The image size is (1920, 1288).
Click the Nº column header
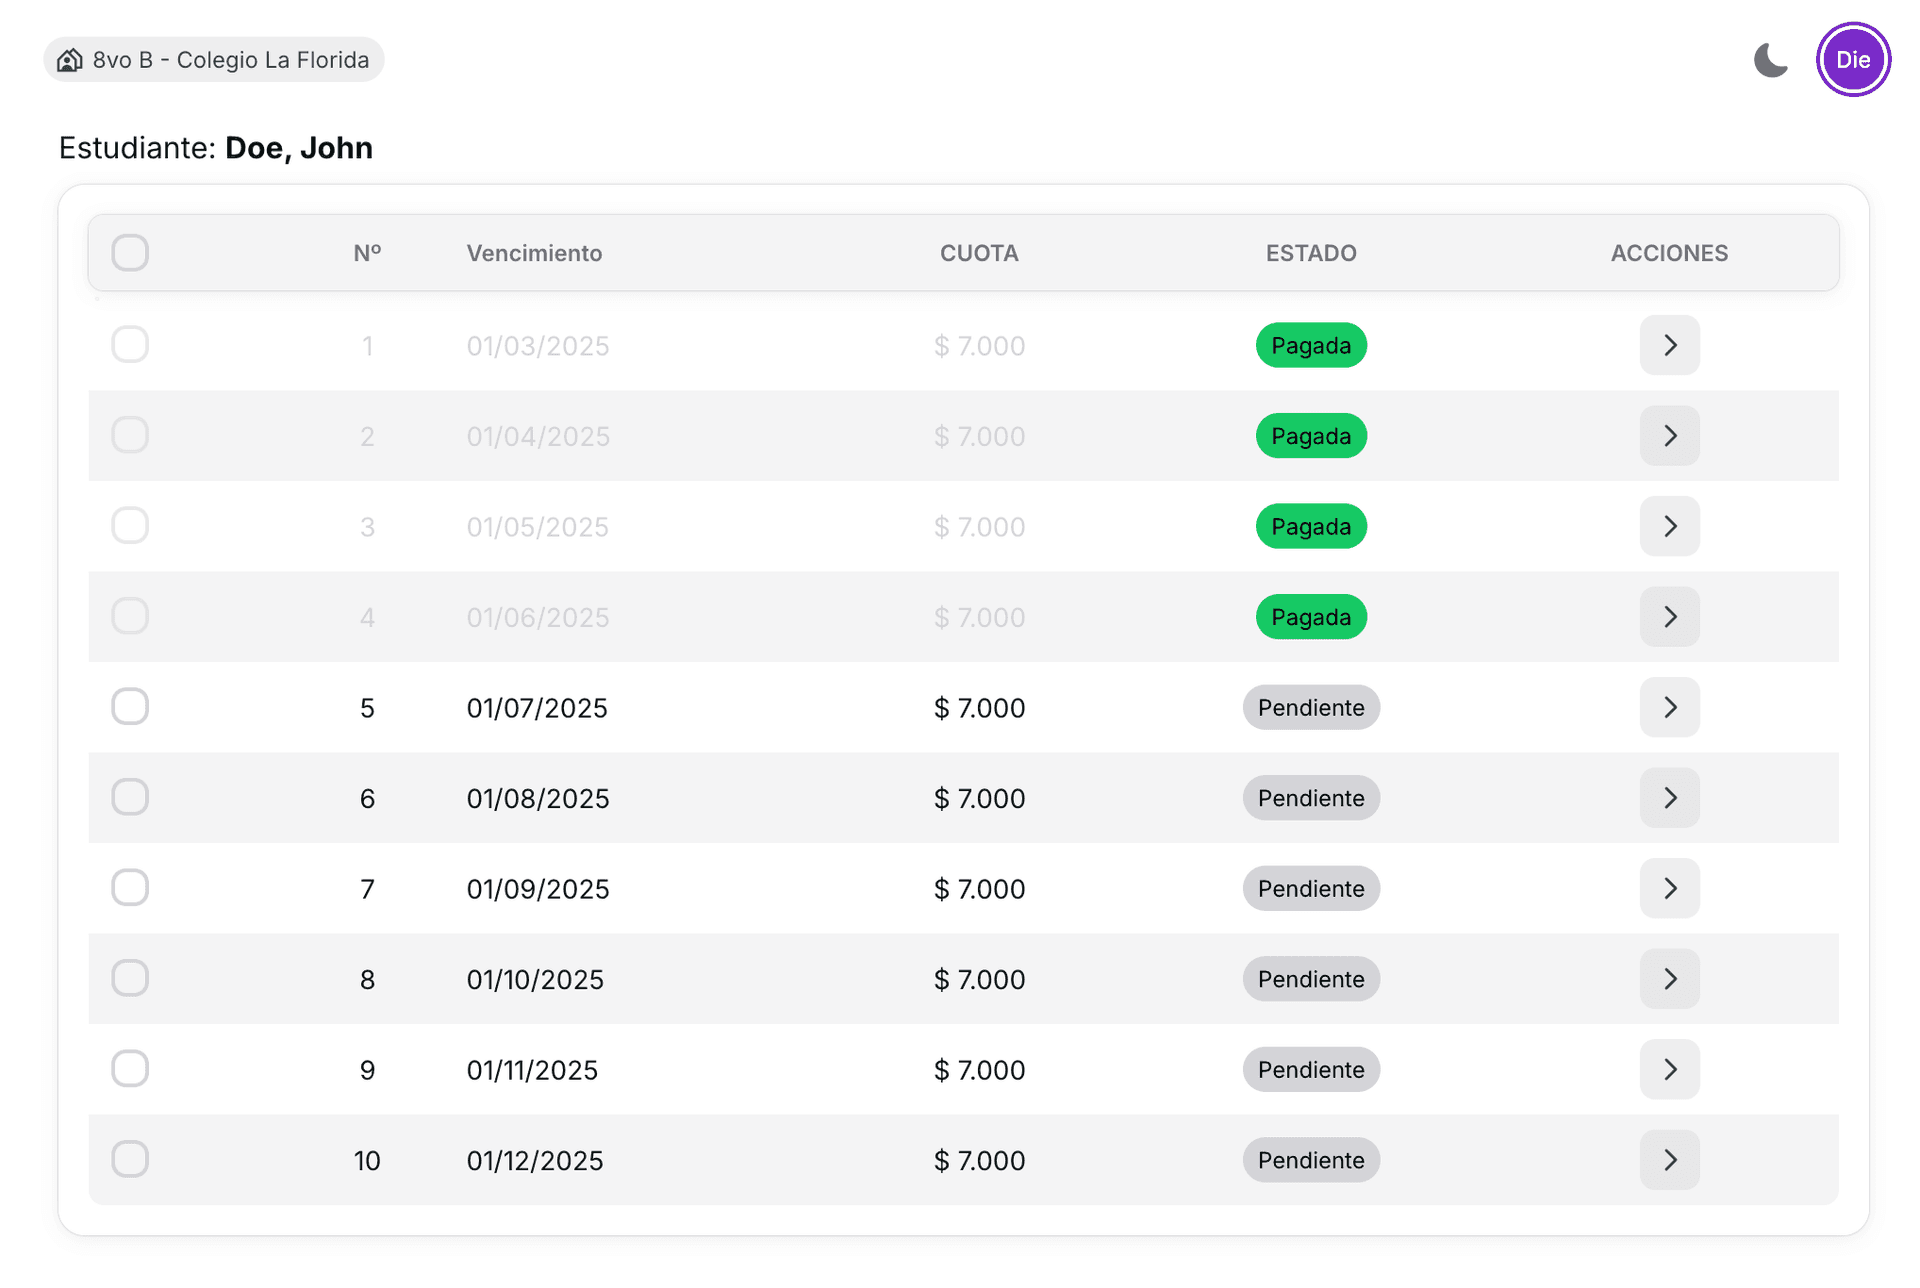pyautogui.click(x=367, y=253)
